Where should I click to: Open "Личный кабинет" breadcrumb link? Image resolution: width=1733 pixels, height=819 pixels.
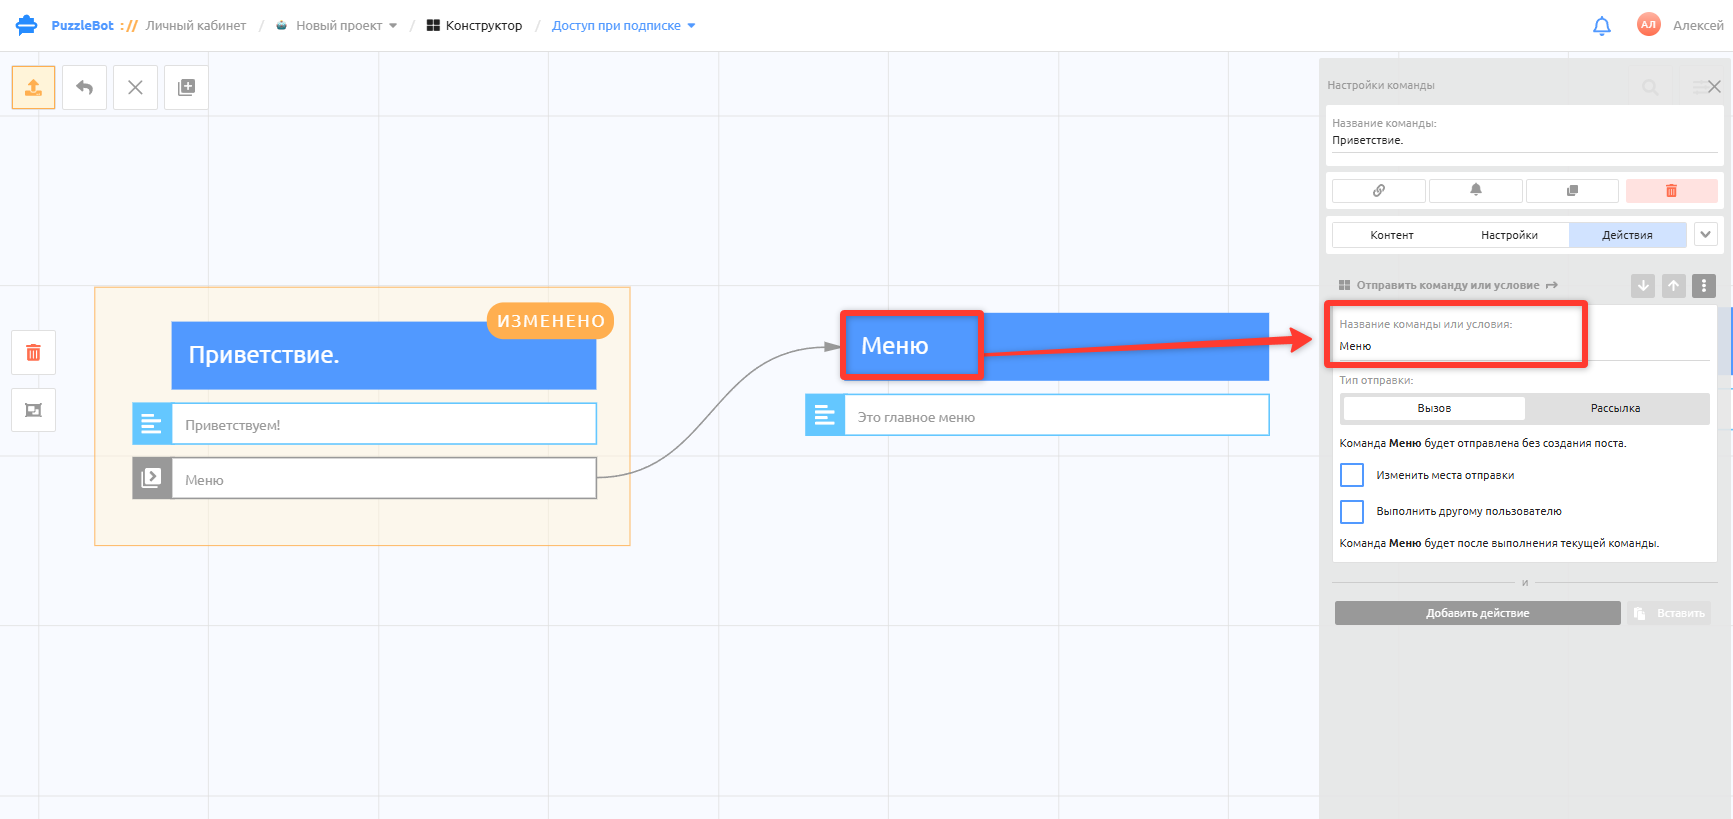(x=196, y=26)
